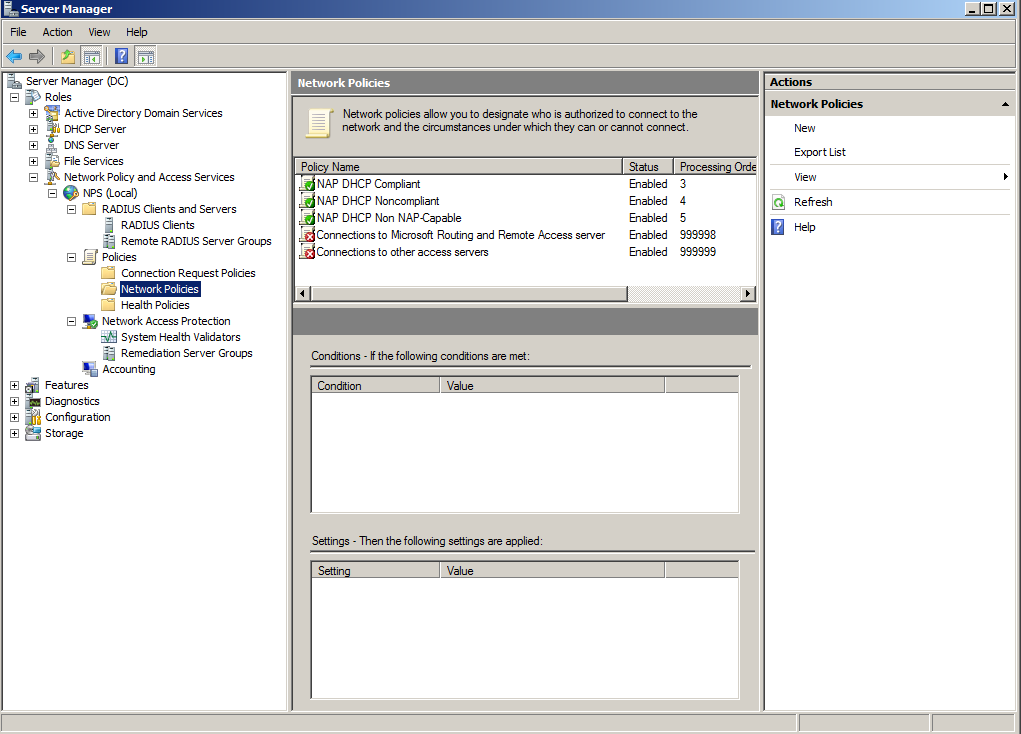Screen dimensions: 1021x734
Task: Click the Up One Level folder icon
Action: [x=68, y=57]
